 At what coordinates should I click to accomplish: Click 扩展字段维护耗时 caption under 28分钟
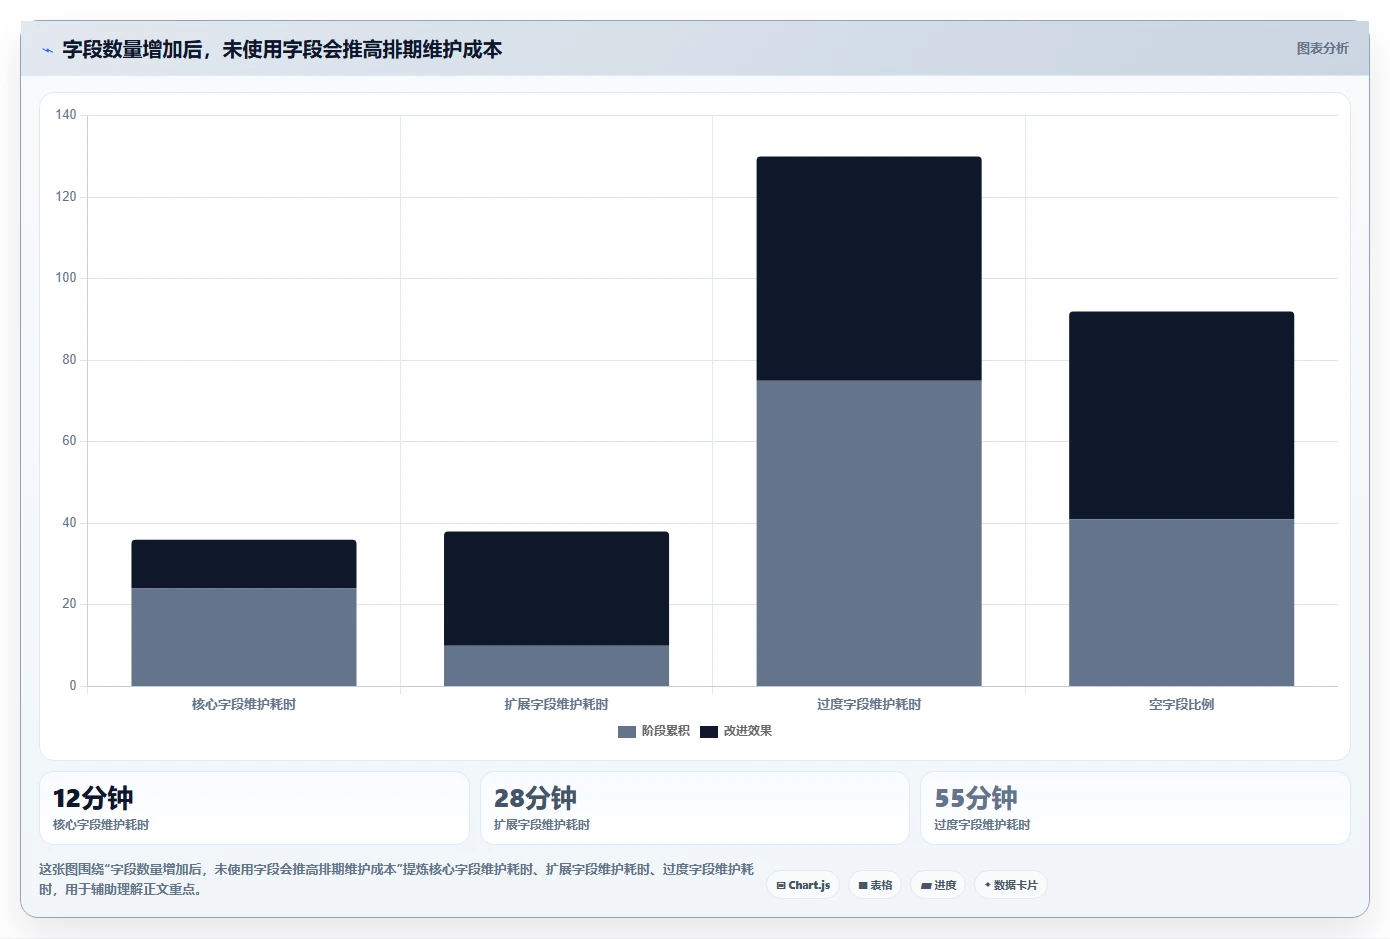point(542,825)
